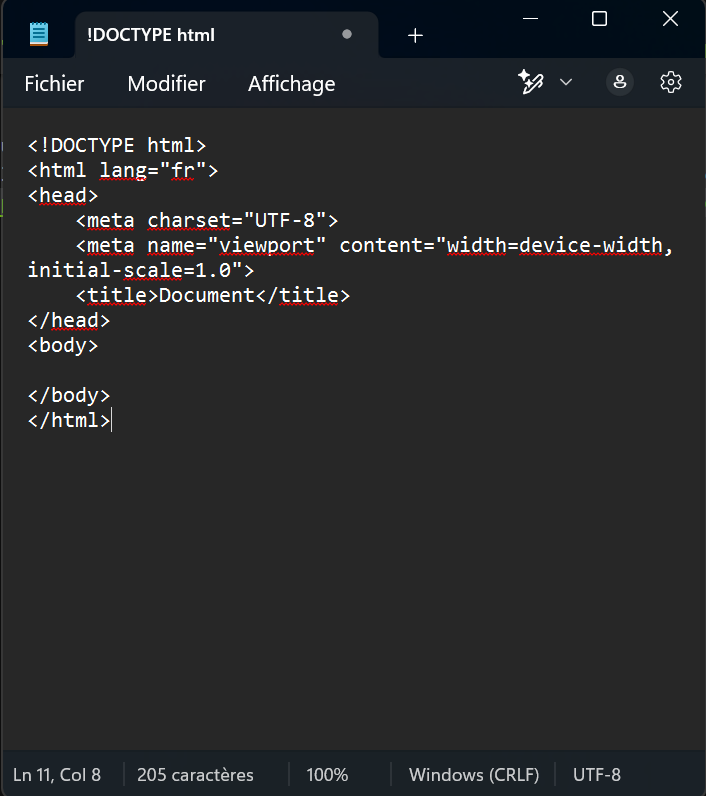
Task: Expand the chevron beside the rewrite icon
Action: coord(566,82)
